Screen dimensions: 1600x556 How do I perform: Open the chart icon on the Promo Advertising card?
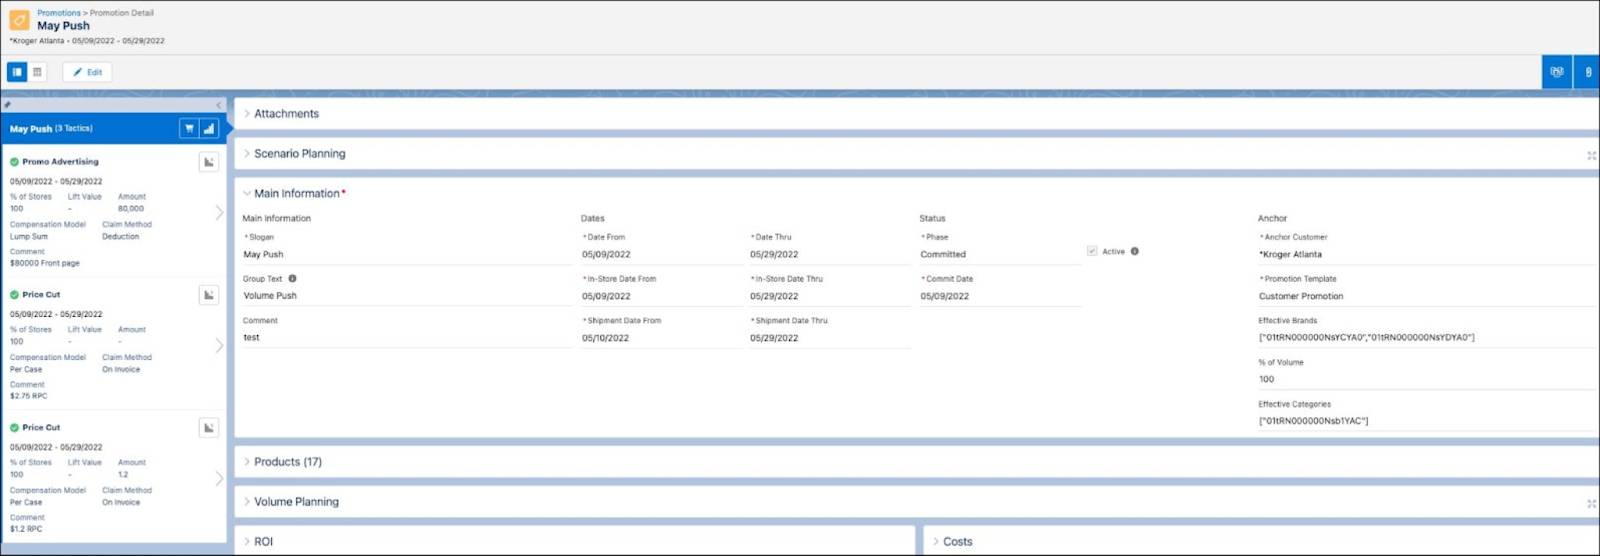pos(209,162)
